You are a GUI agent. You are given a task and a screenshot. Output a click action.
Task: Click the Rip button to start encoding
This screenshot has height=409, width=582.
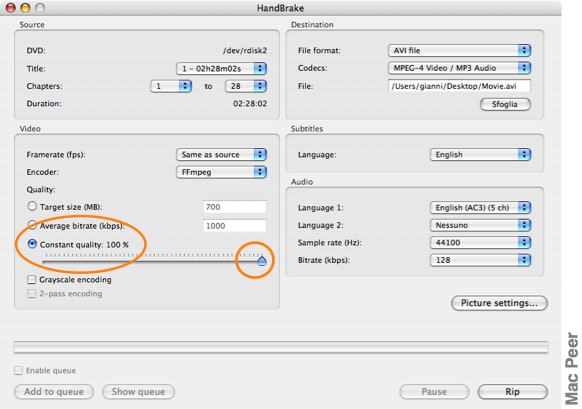513,392
